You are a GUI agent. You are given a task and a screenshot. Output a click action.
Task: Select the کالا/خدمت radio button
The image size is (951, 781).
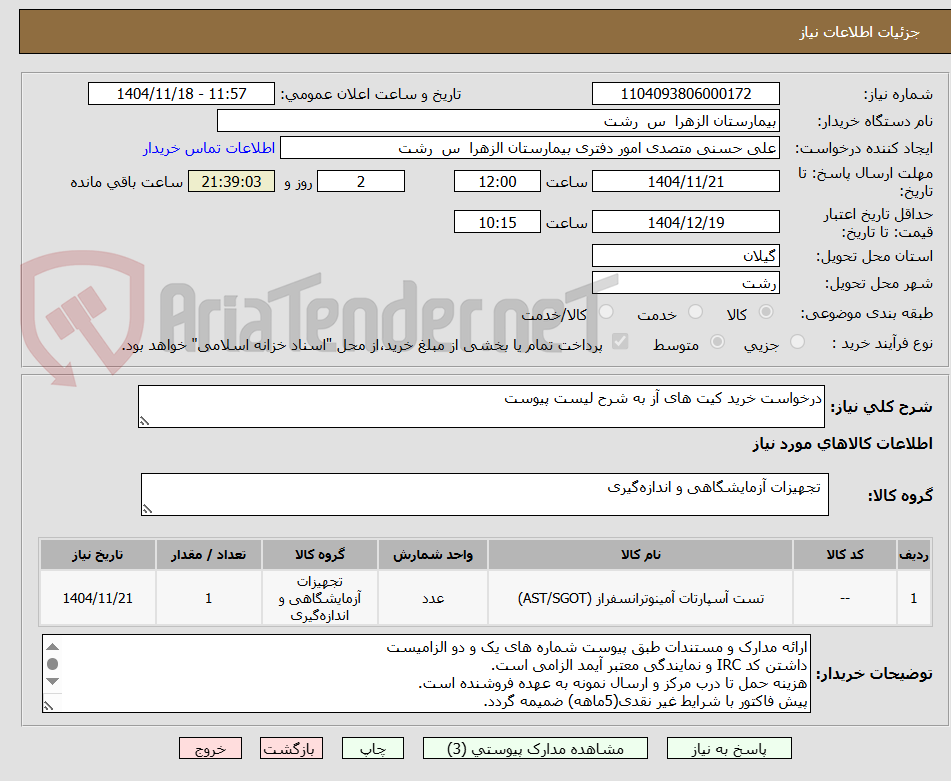(606, 312)
